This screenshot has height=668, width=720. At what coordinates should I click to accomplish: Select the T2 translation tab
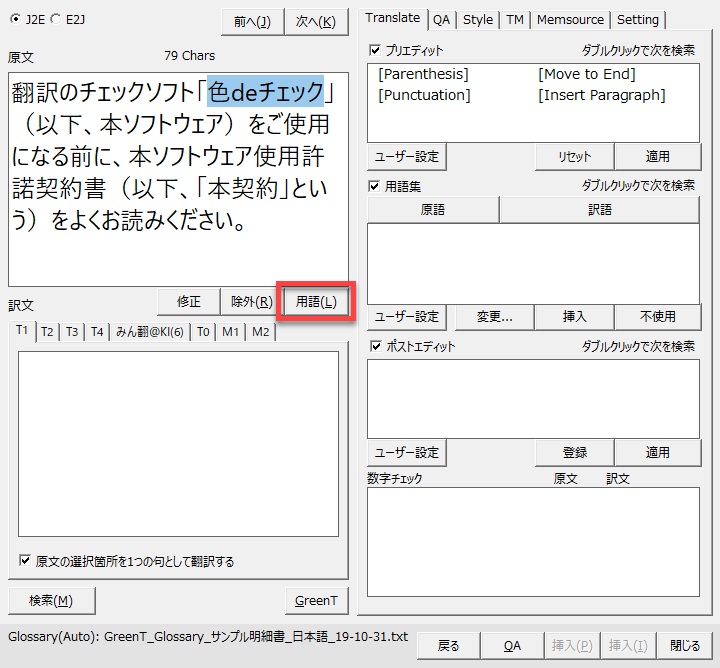47,332
